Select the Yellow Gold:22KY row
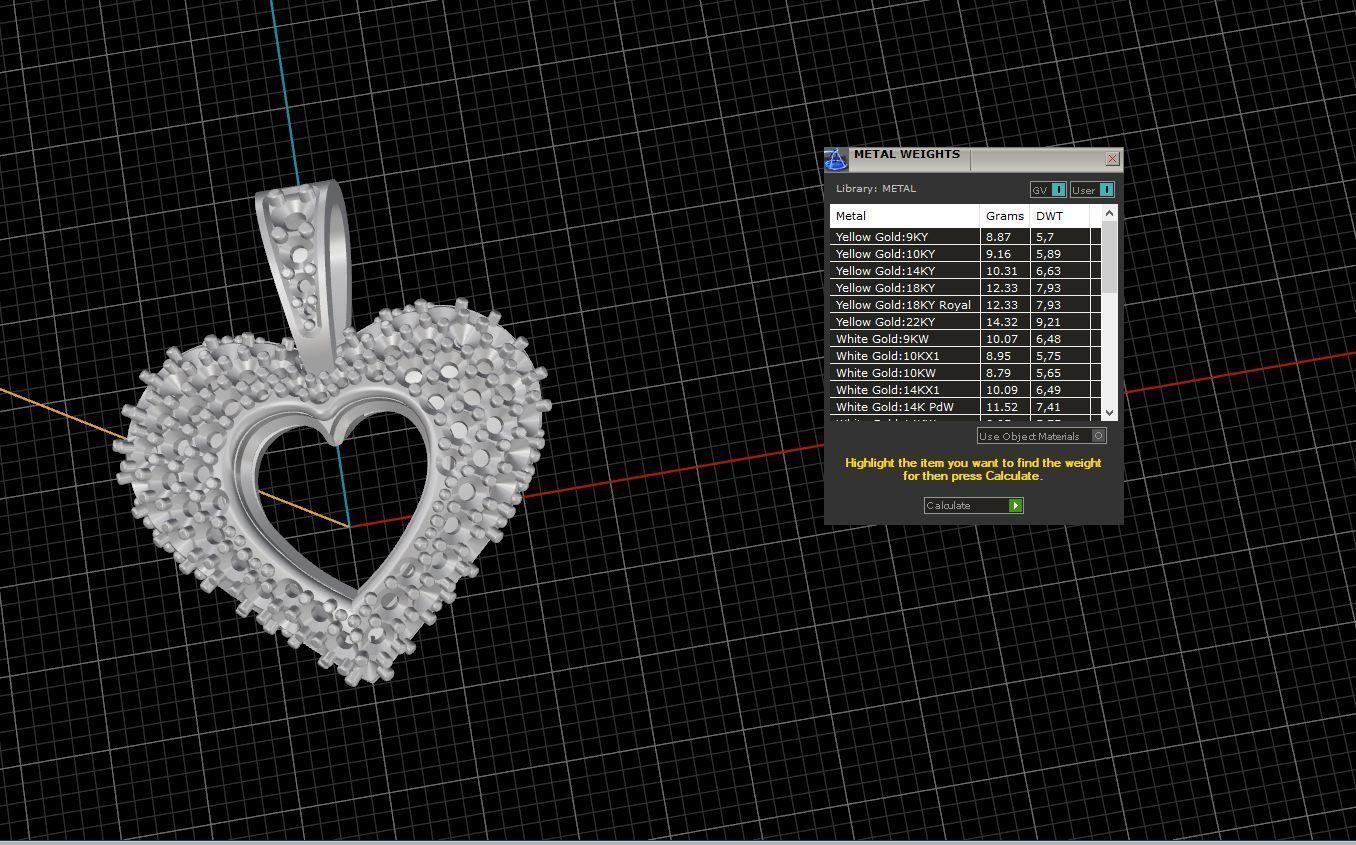Screen dimensions: 1356x845 [x=965, y=322]
